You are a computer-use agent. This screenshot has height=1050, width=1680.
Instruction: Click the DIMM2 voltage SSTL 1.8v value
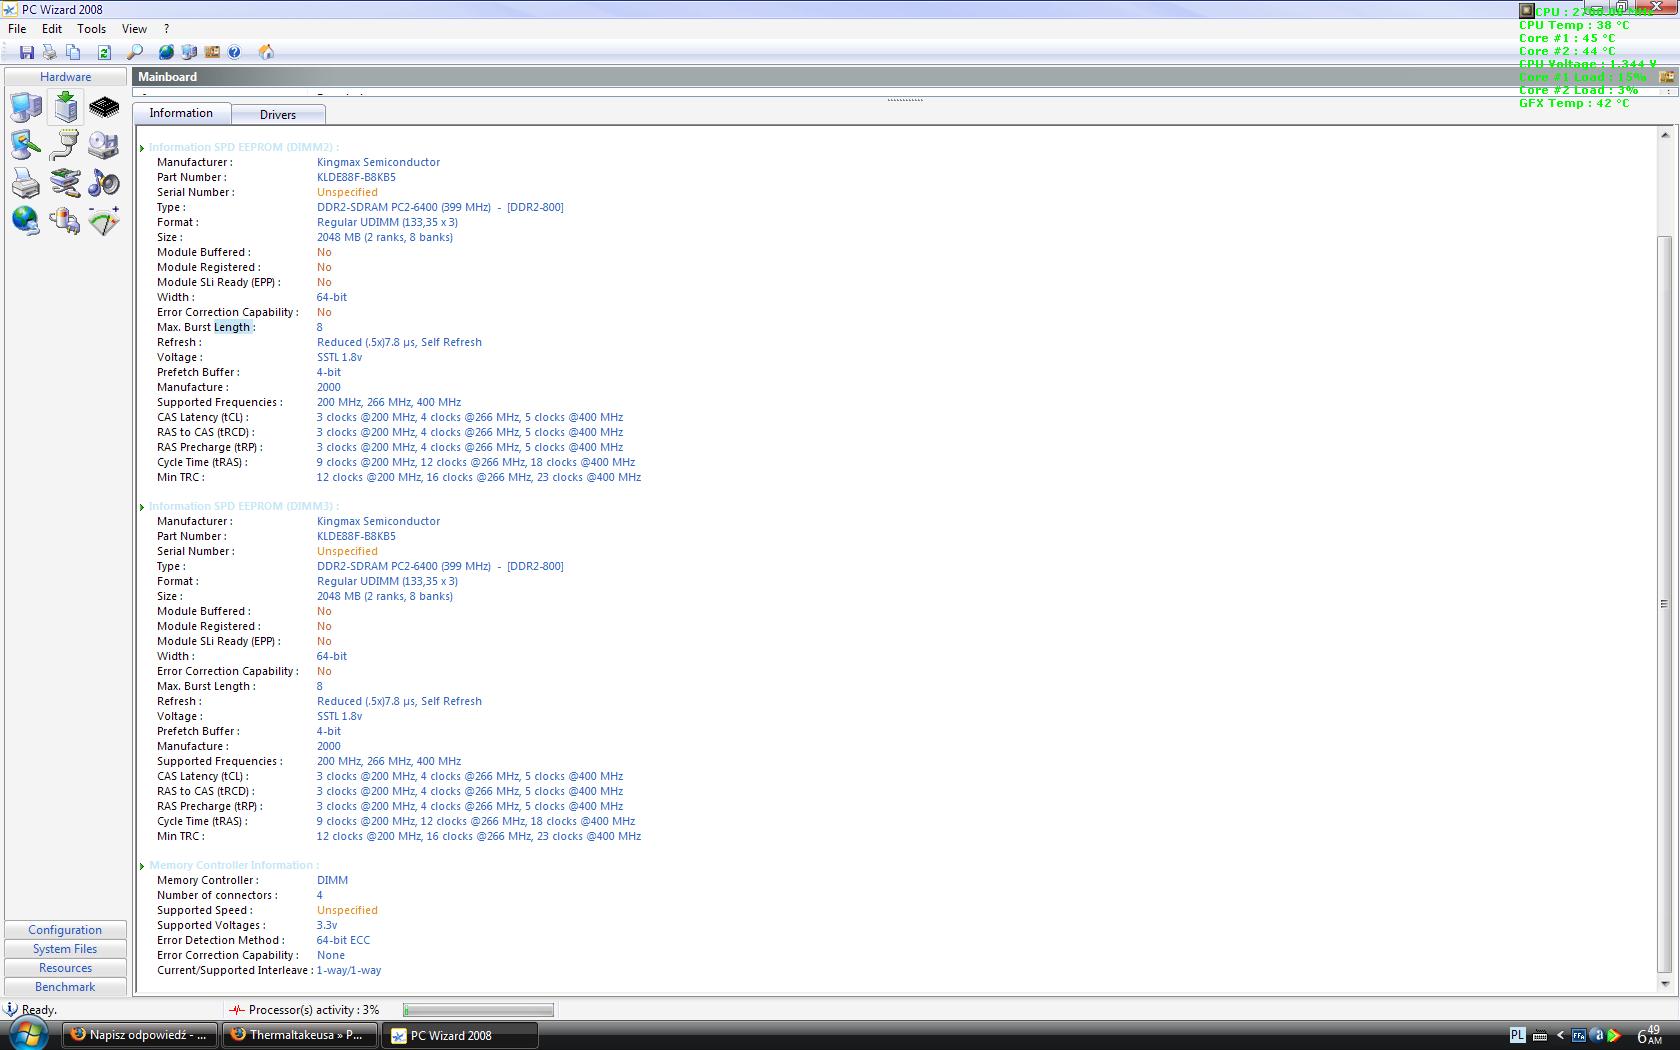(x=339, y=357)
